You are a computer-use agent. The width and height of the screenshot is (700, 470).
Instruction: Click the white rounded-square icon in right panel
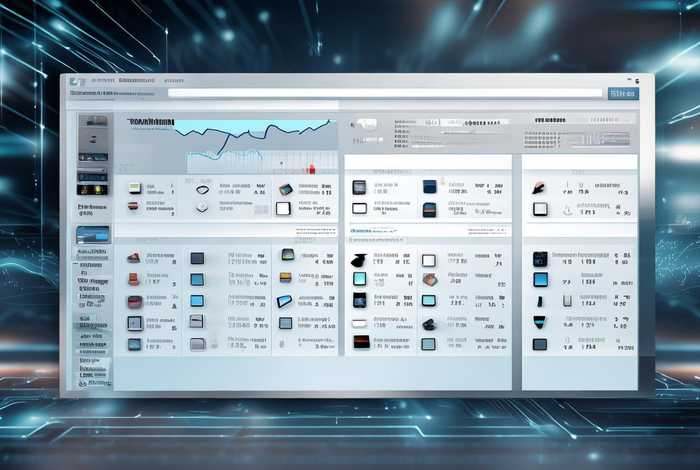coord(540,209)
